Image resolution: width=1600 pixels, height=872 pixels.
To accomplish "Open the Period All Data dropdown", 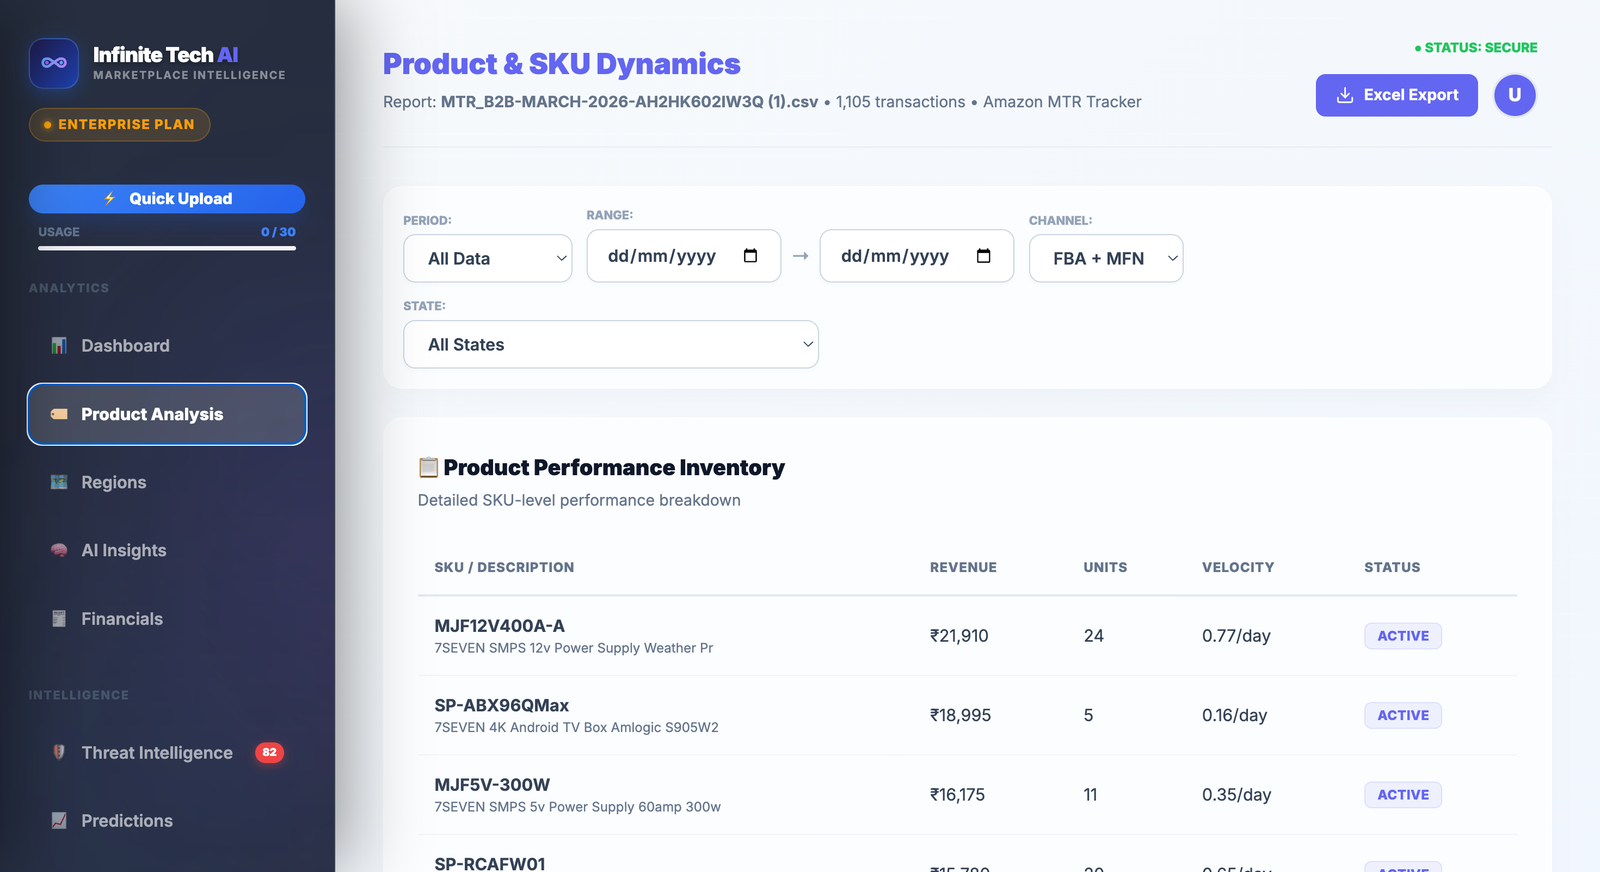I will [x=488, y=258].
